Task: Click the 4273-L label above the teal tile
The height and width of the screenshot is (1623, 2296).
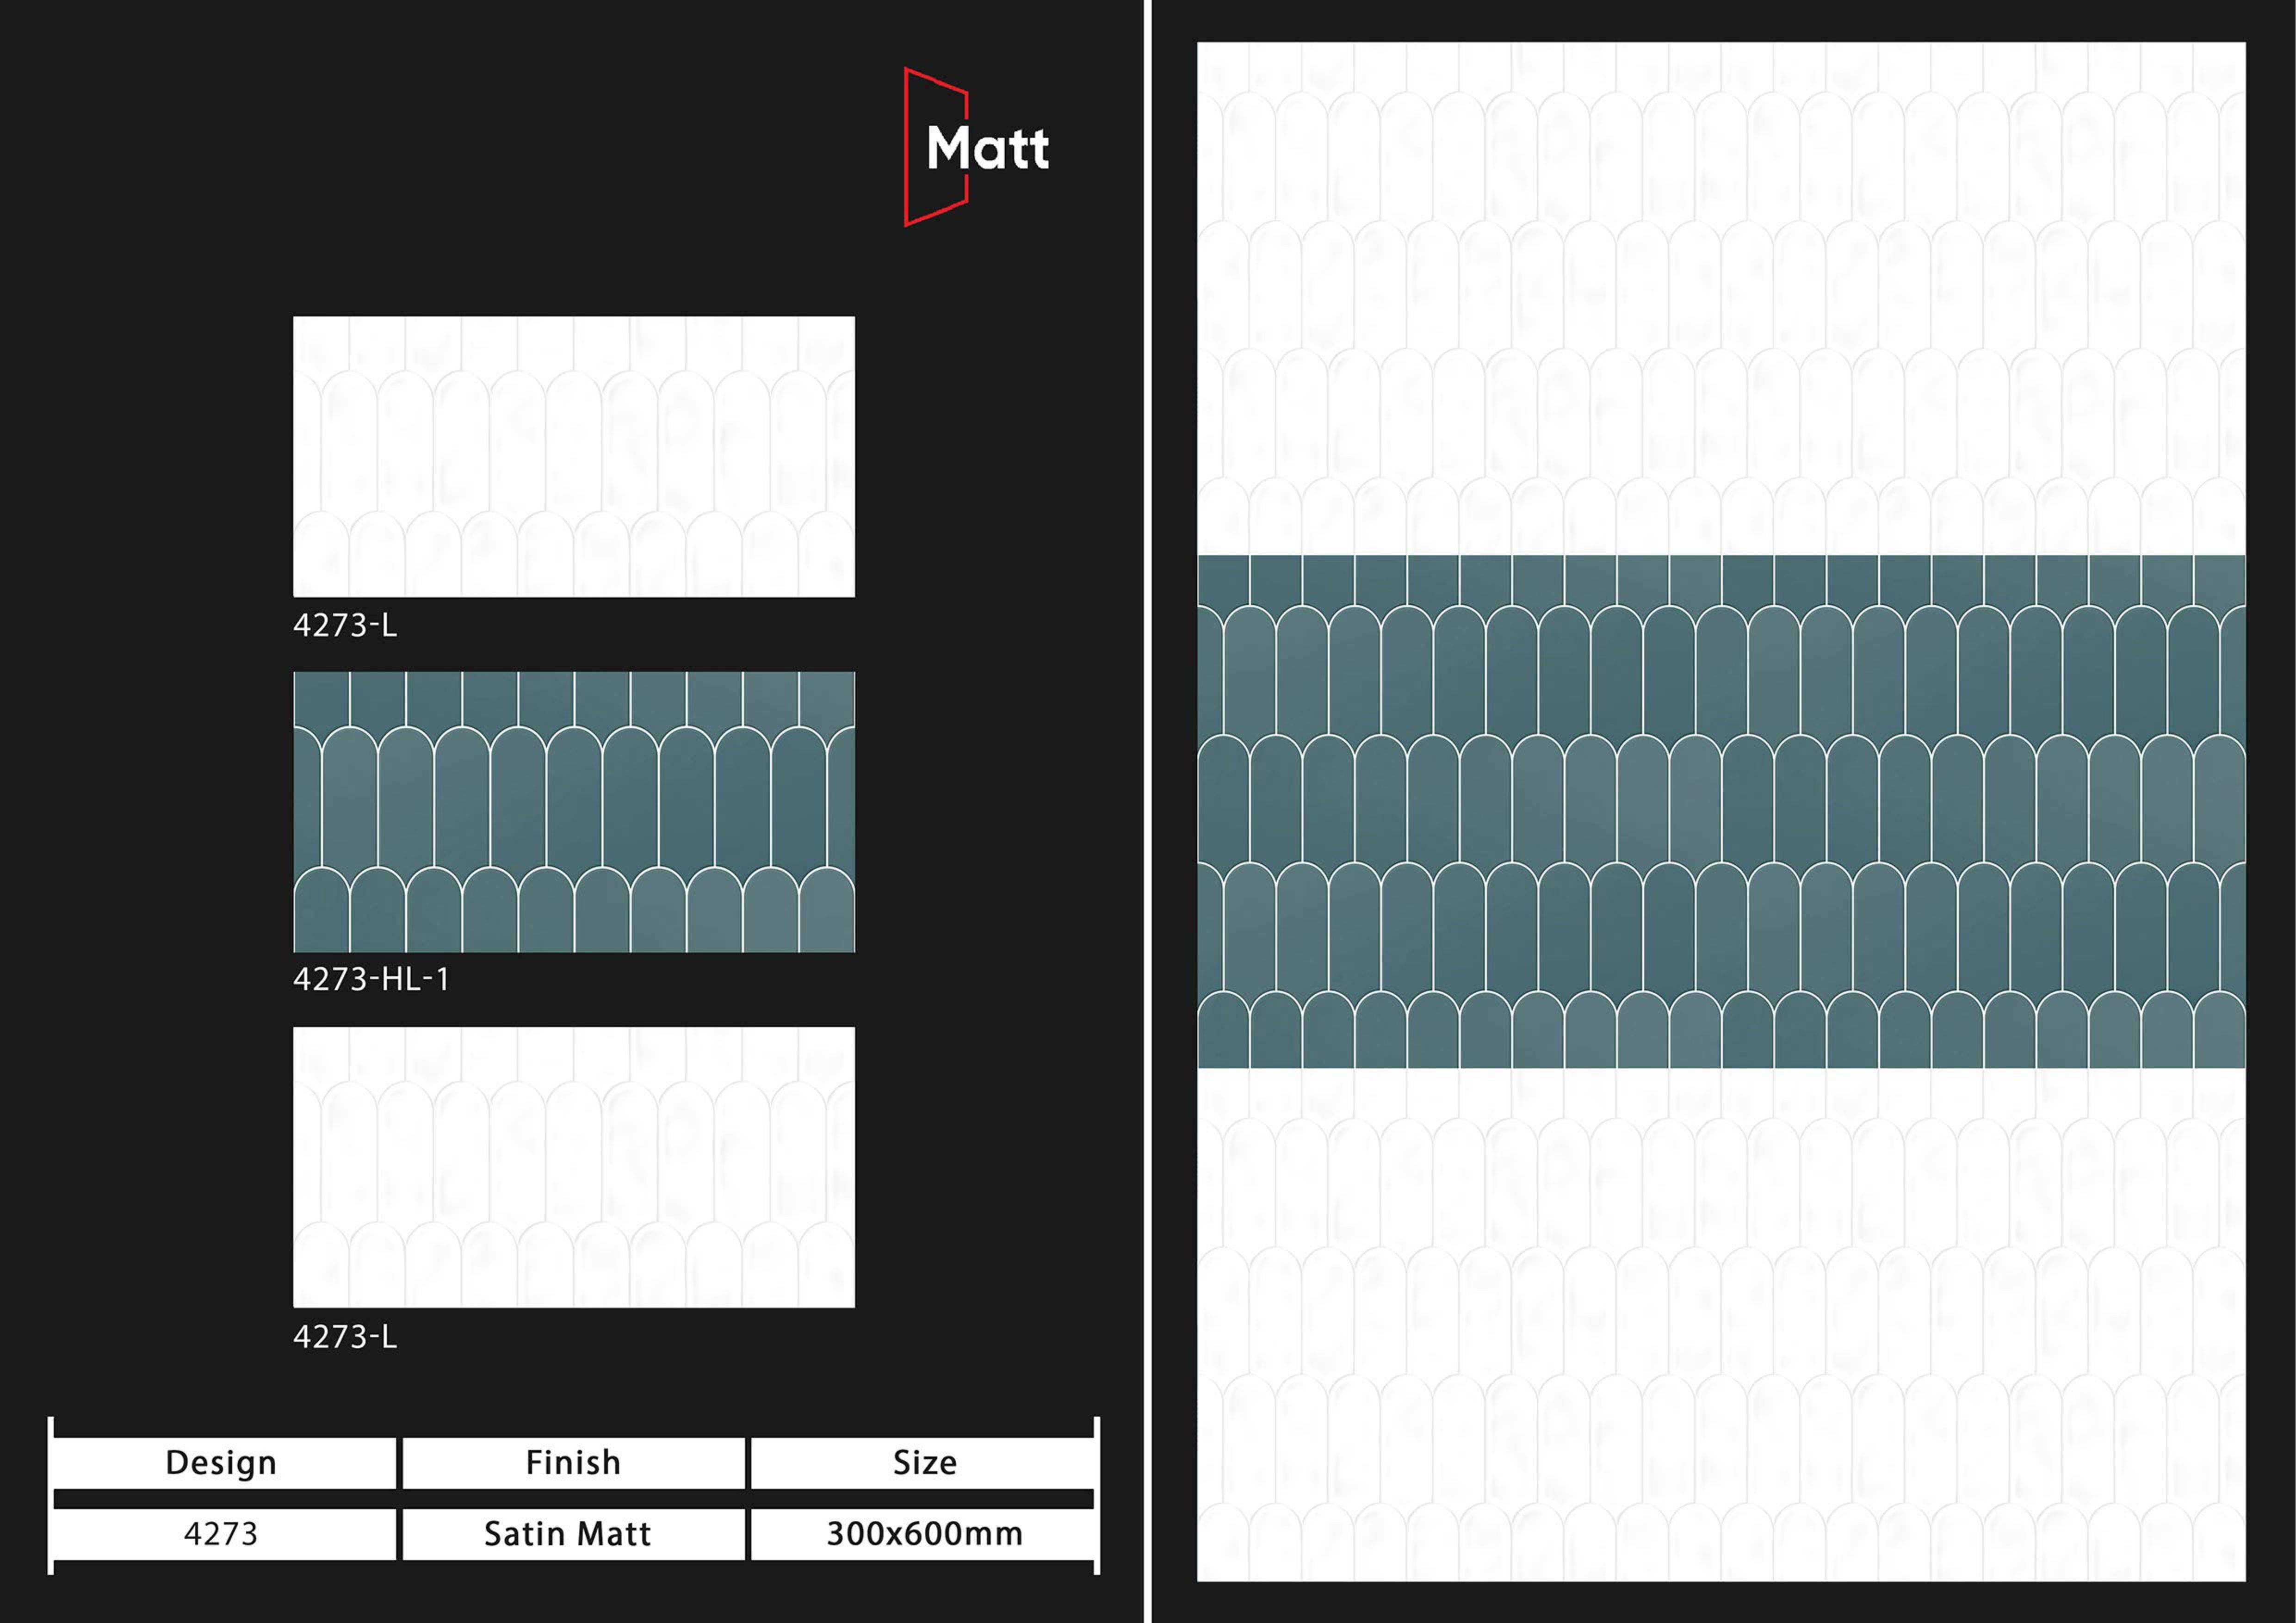Action: click(x=345, y=625)
